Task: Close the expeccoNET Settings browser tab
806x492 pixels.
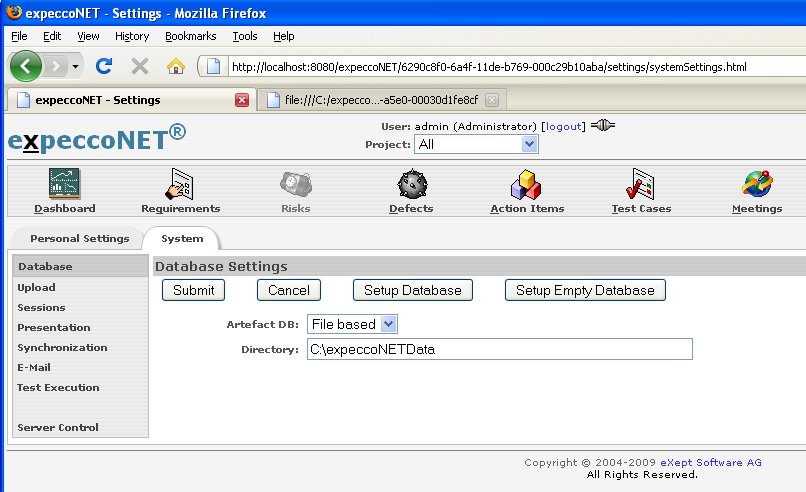Action: click(241, 100)
